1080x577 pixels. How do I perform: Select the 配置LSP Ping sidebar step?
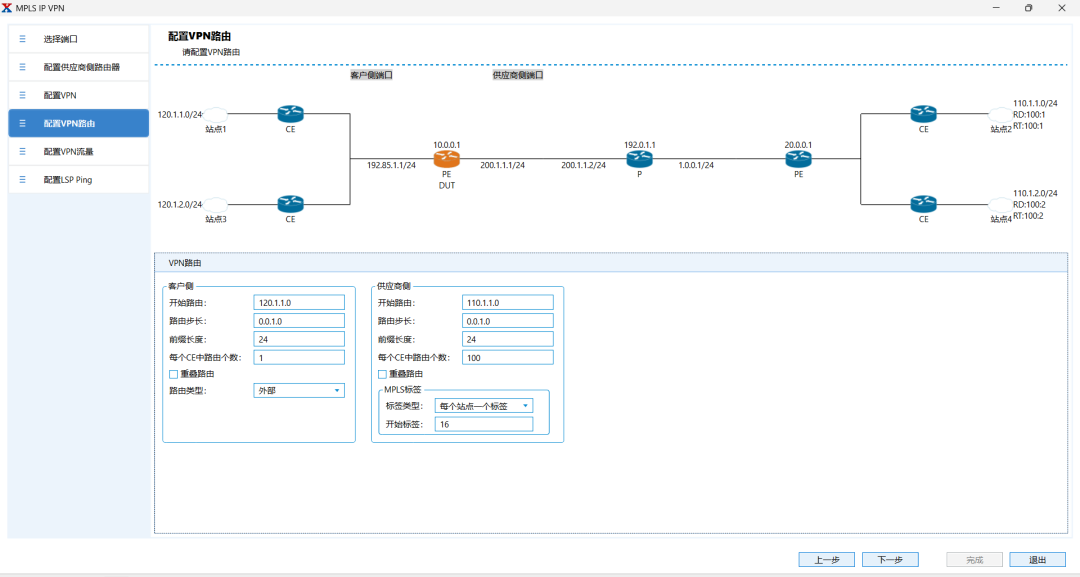pos(78,180)
